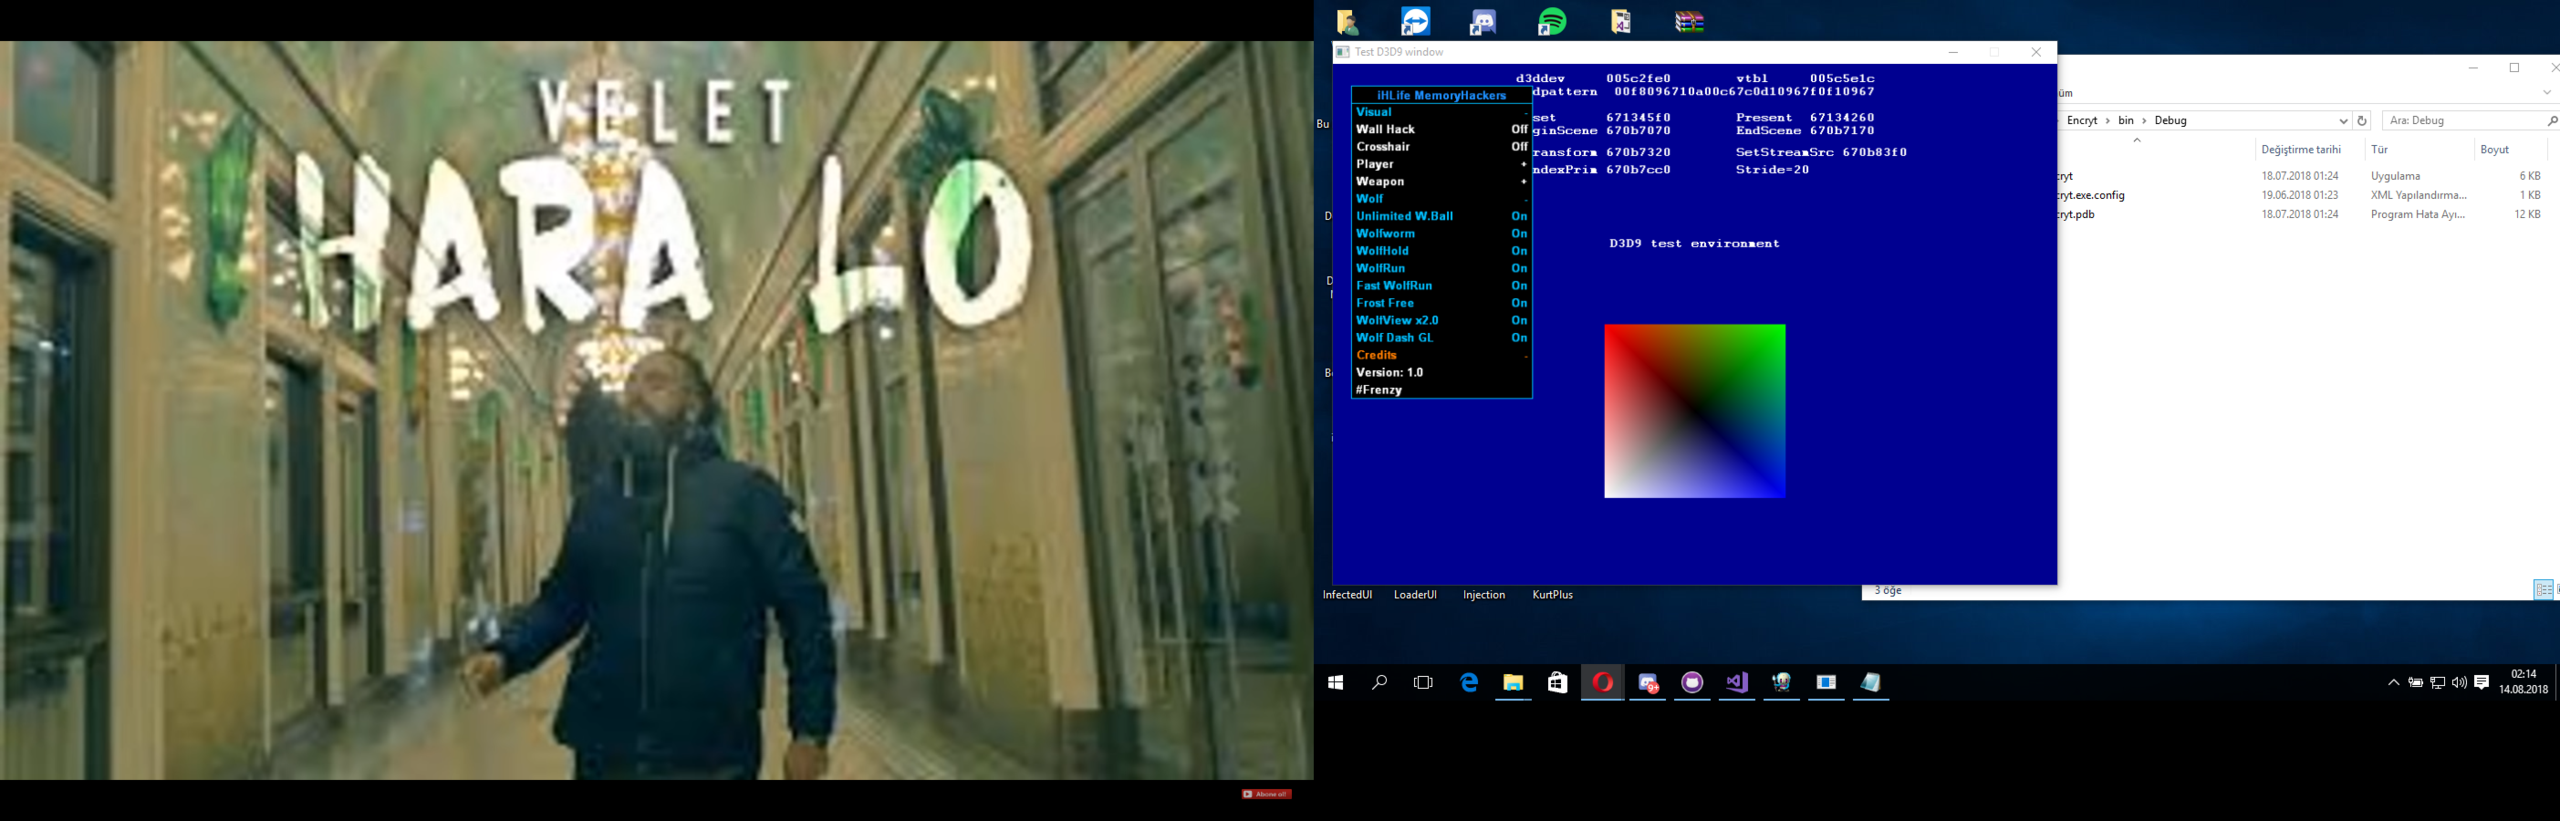Open Task View from the taskbar
This screenshot has height=821, width=2560.
tap(1423, 682)
